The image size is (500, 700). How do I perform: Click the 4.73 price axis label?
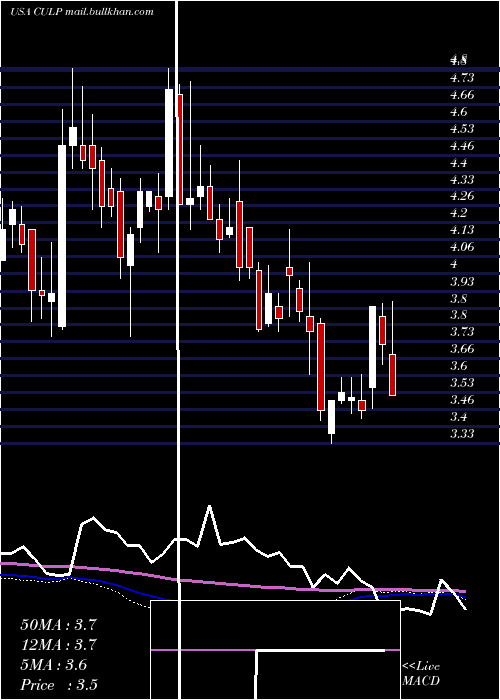click(x=462, y=78)
